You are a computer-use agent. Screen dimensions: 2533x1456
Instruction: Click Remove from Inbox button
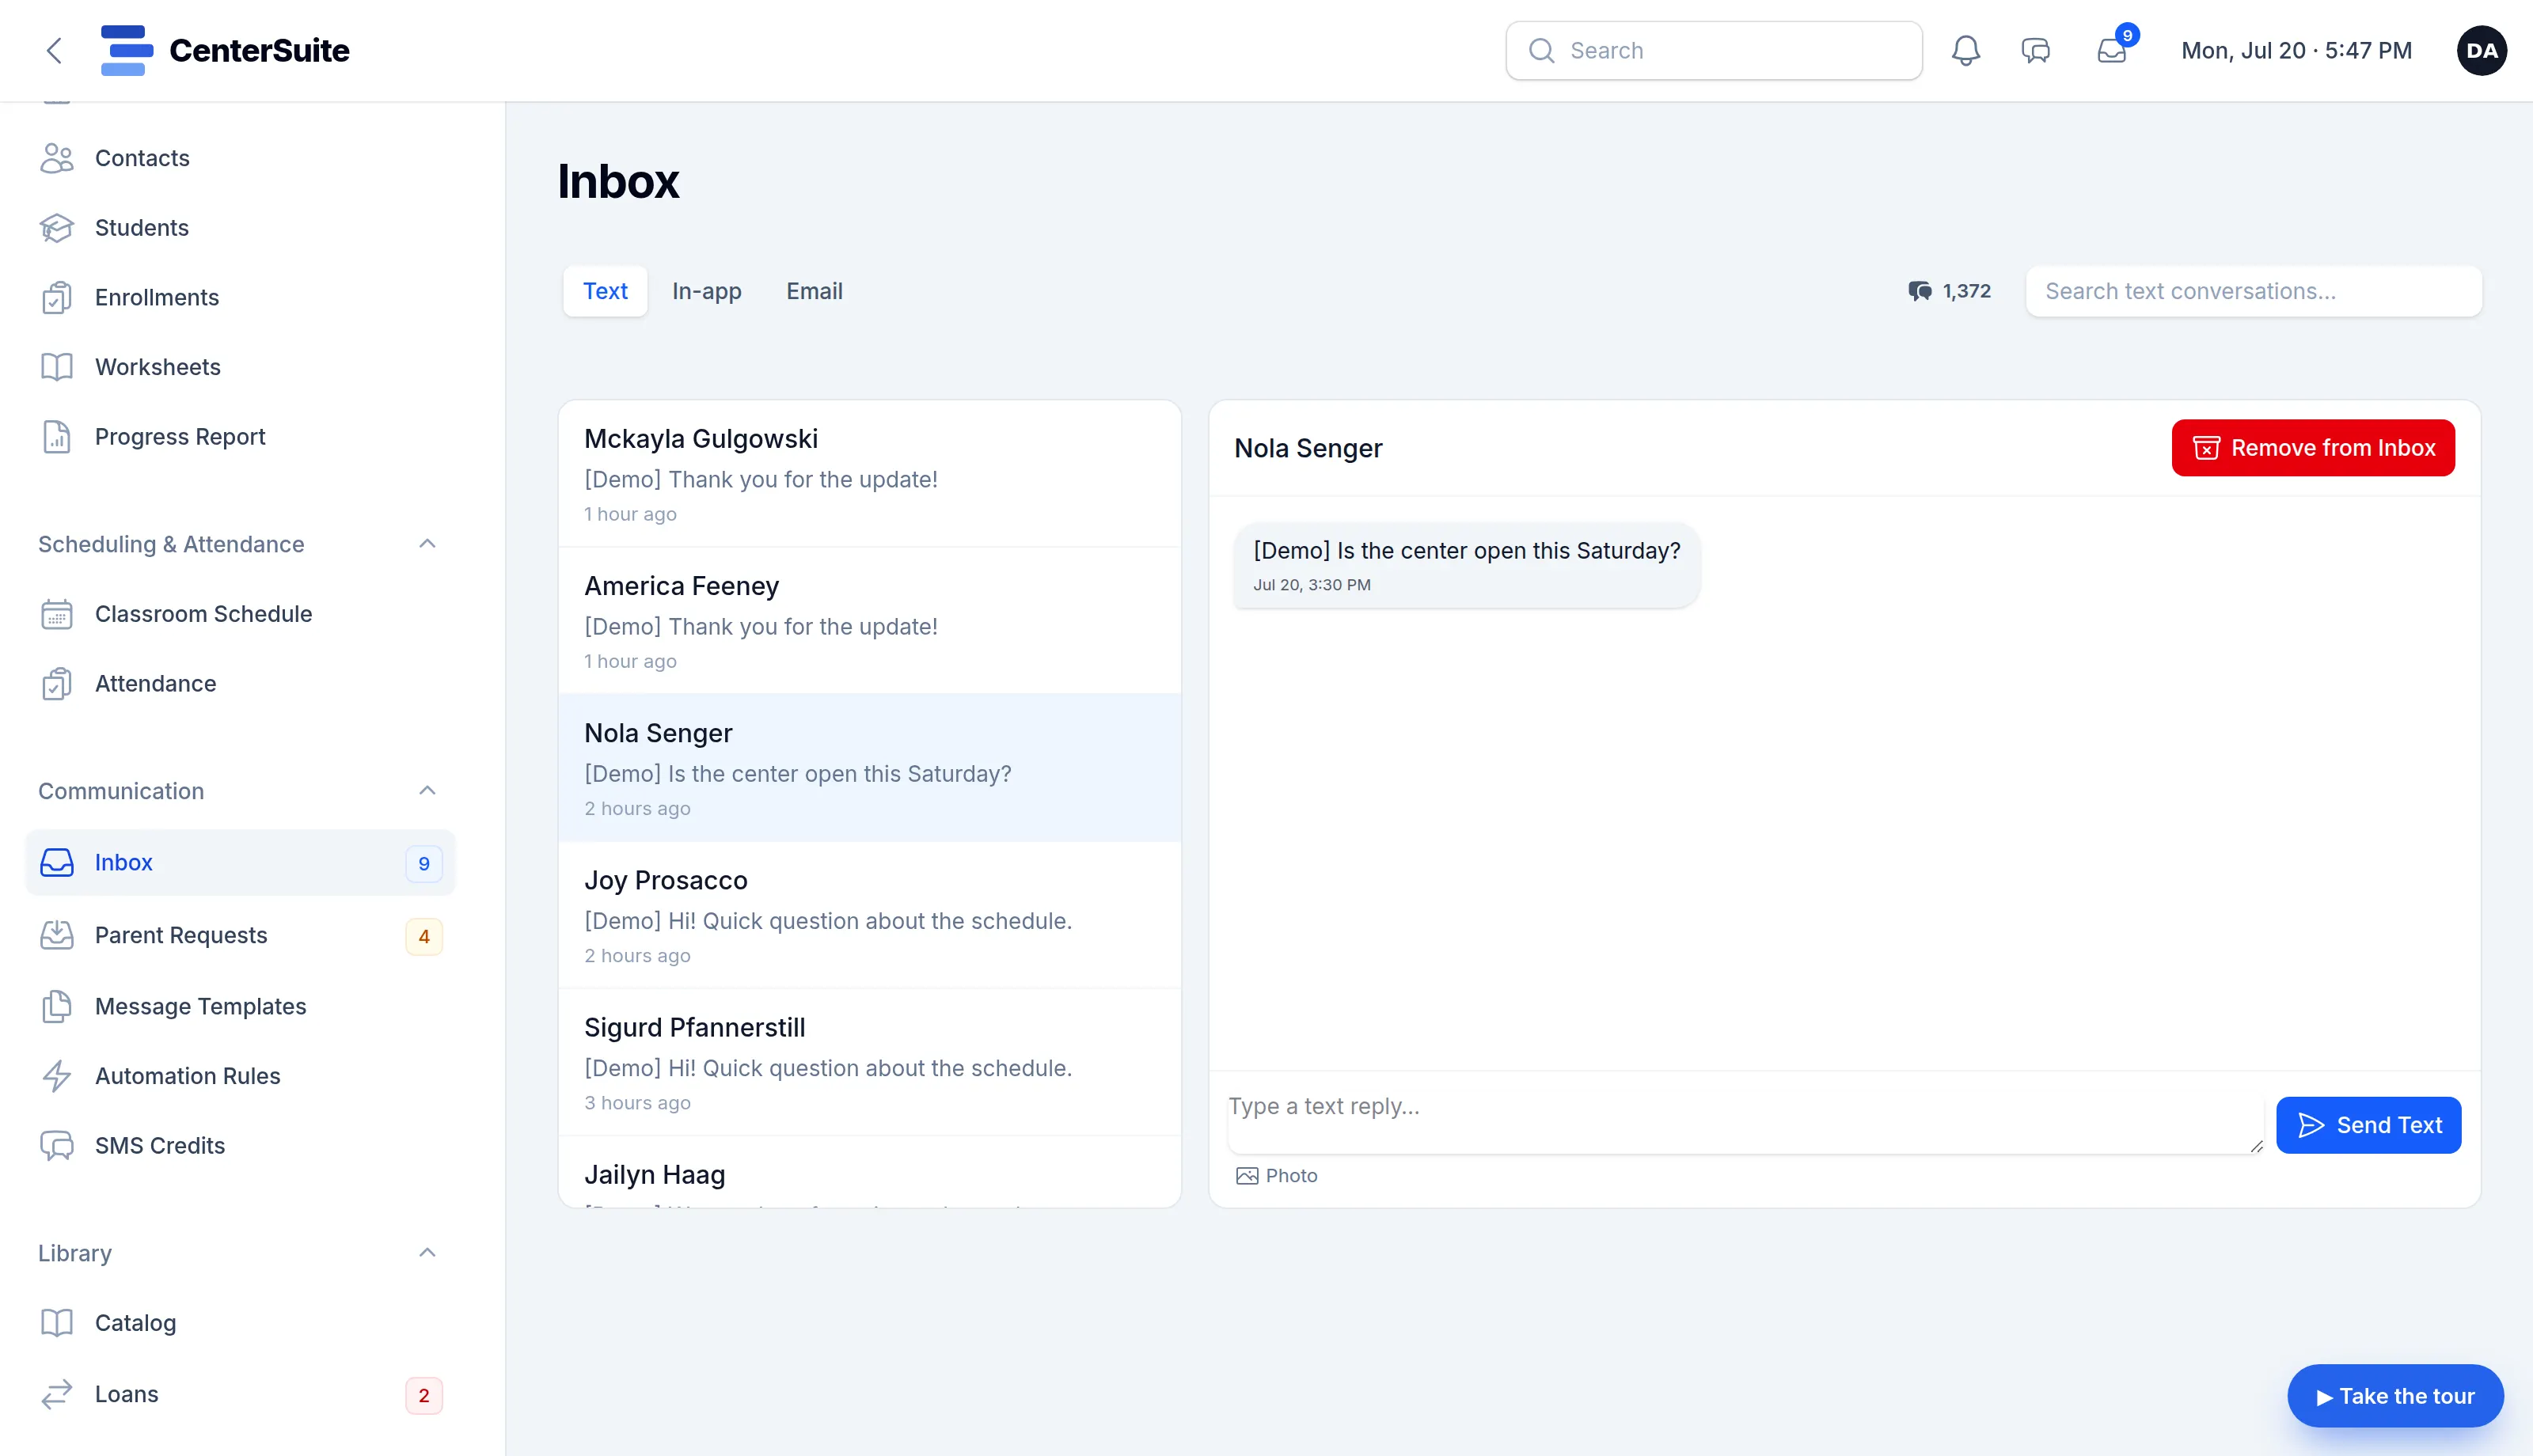pos(2313,448)
